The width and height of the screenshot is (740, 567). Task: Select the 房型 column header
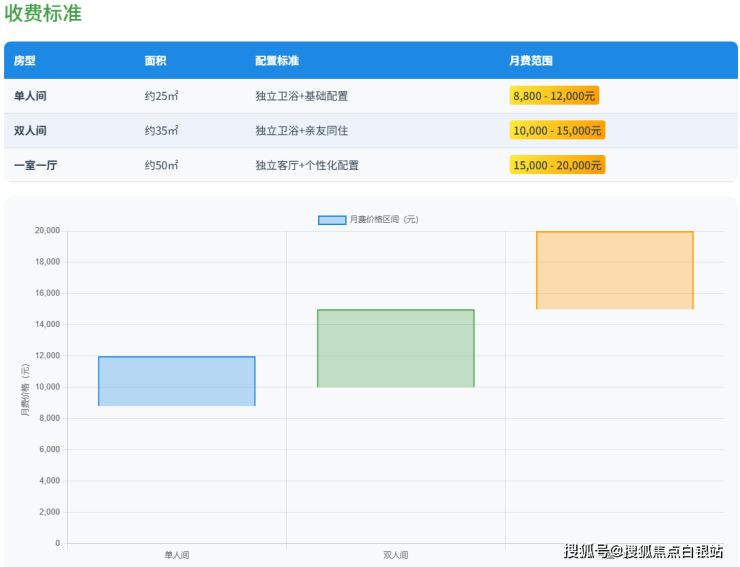point(25,61)
